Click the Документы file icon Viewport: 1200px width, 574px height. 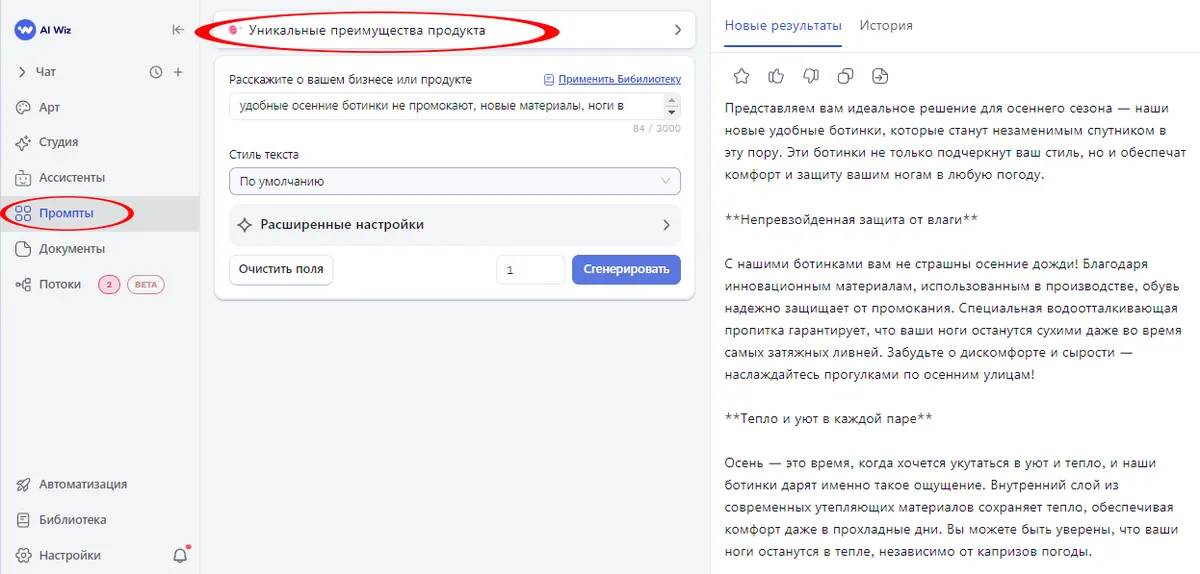click(24, 249)
